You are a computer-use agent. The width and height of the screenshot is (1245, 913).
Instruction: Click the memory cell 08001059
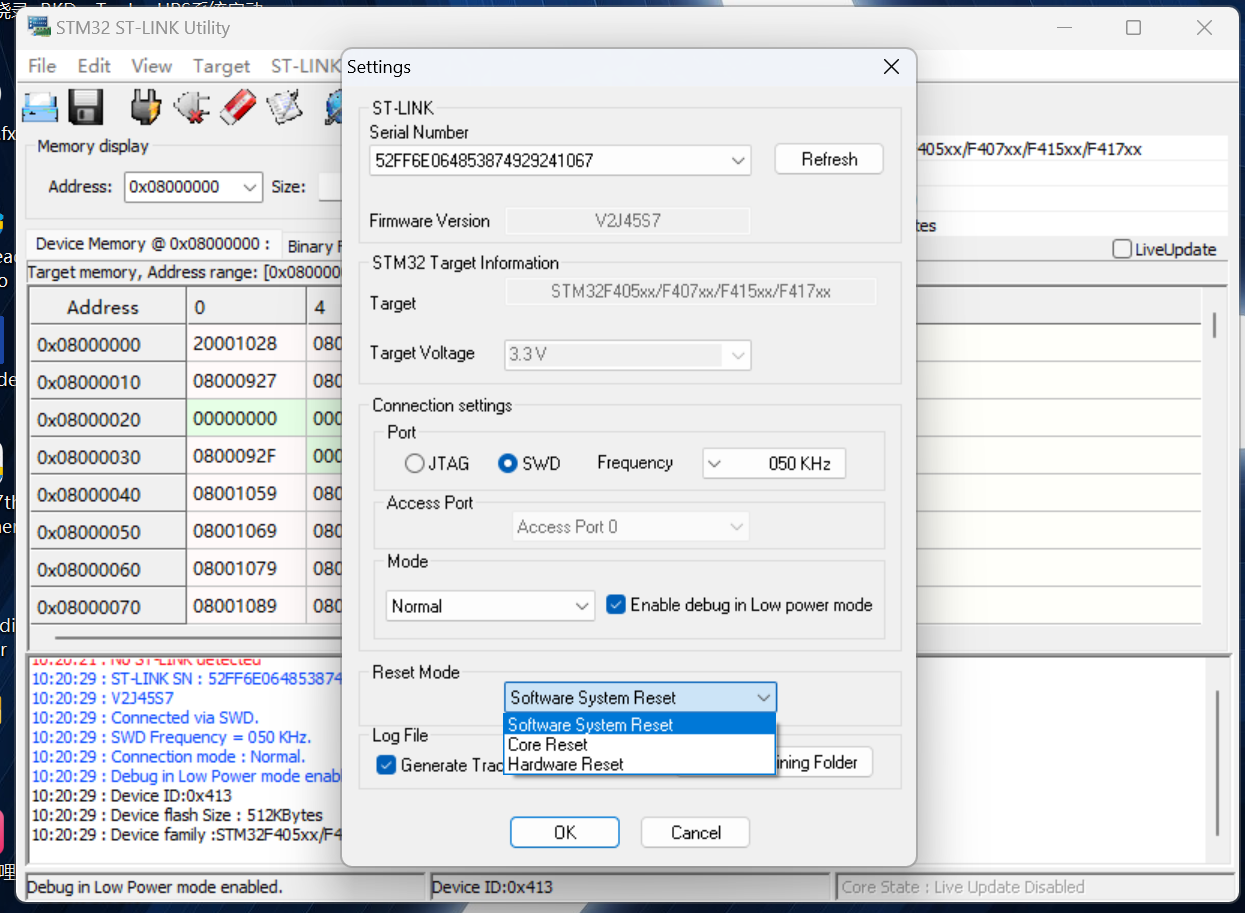pyautogui.click(x=246, y=495)
